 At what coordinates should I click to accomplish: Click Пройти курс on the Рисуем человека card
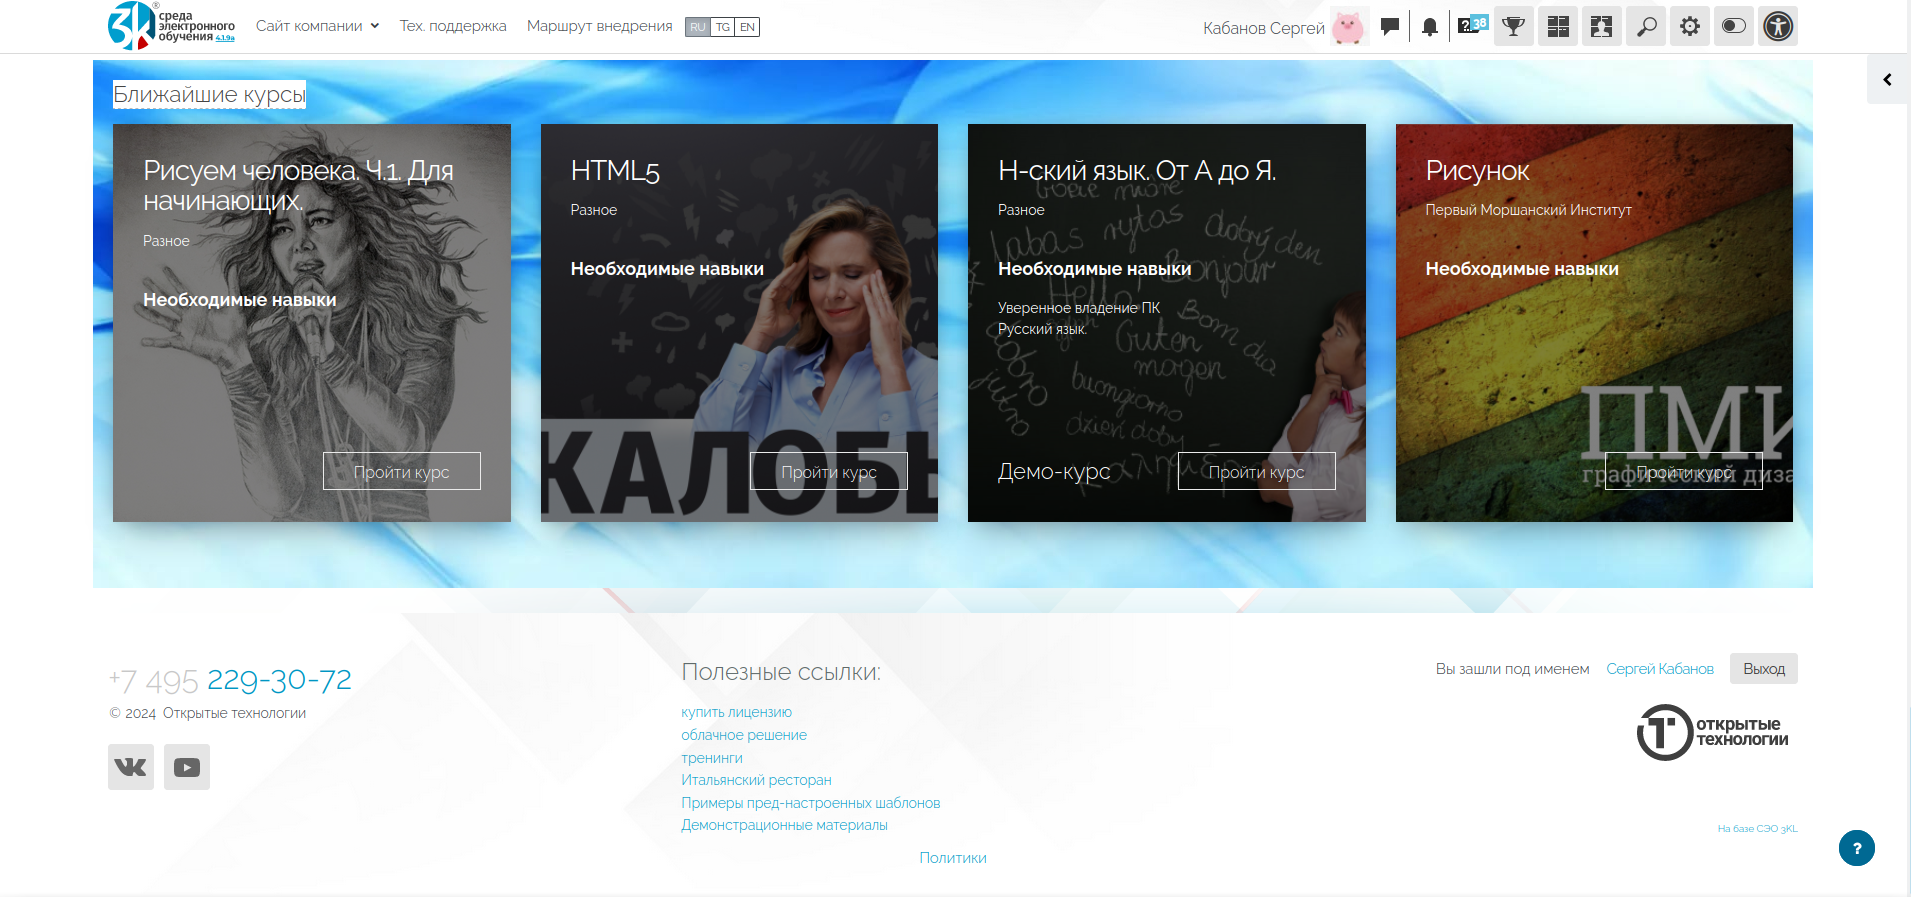401,471
